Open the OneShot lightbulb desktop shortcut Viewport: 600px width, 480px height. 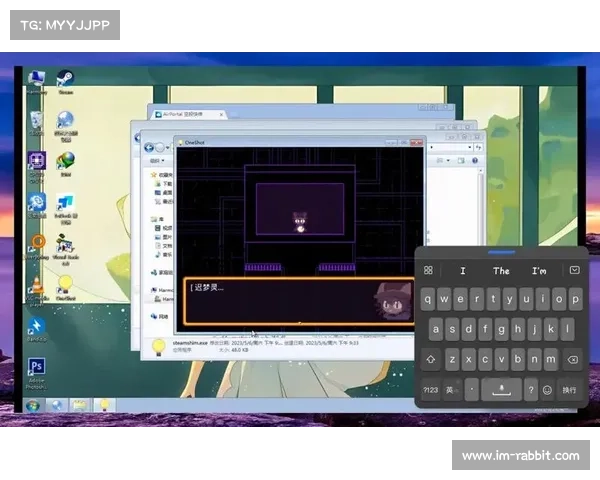(66, 284)
